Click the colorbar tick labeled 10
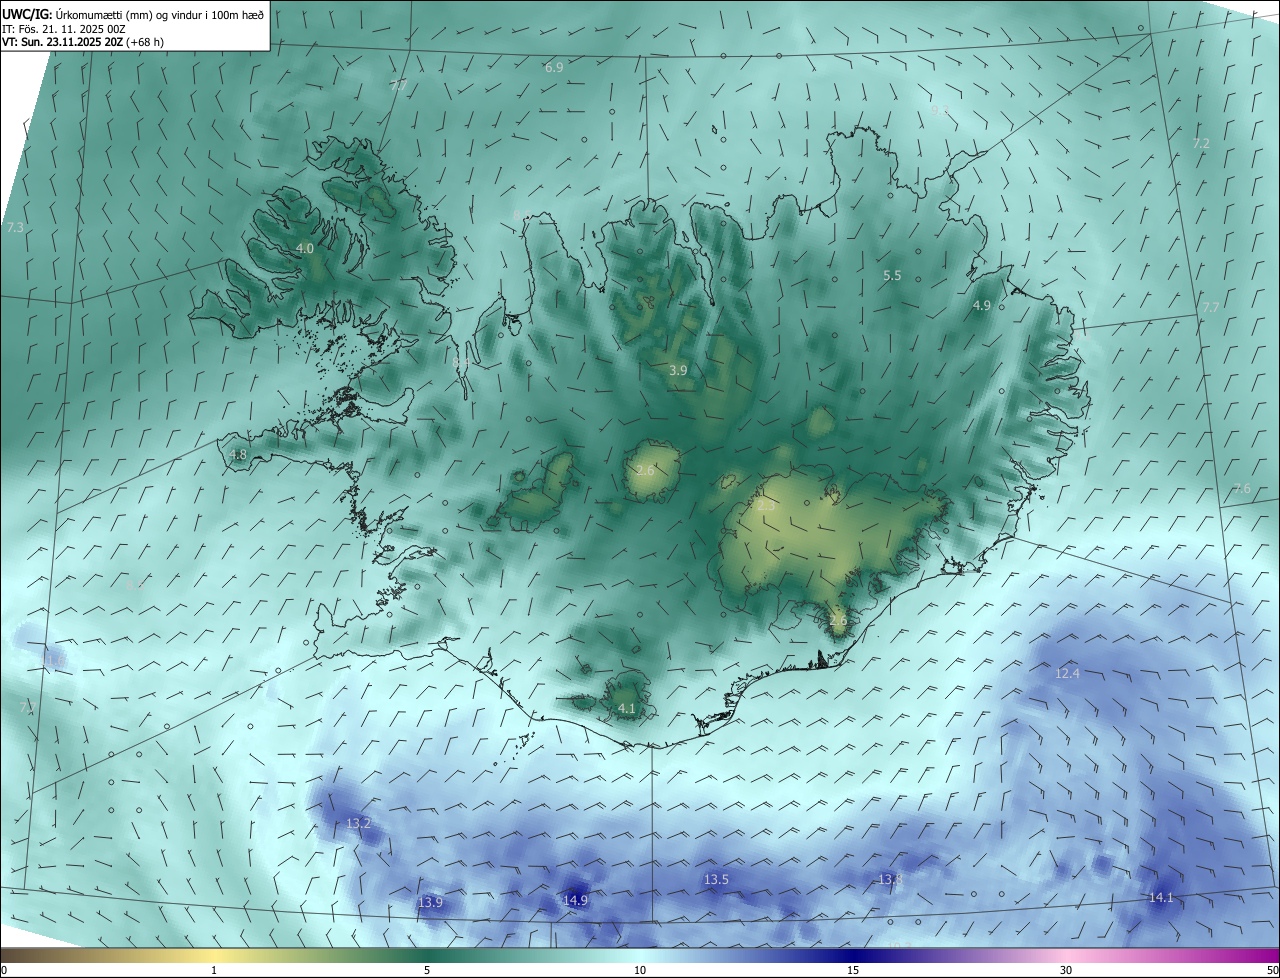The image size is (1280, 978). pyautogui.click(x=640, y=970)
